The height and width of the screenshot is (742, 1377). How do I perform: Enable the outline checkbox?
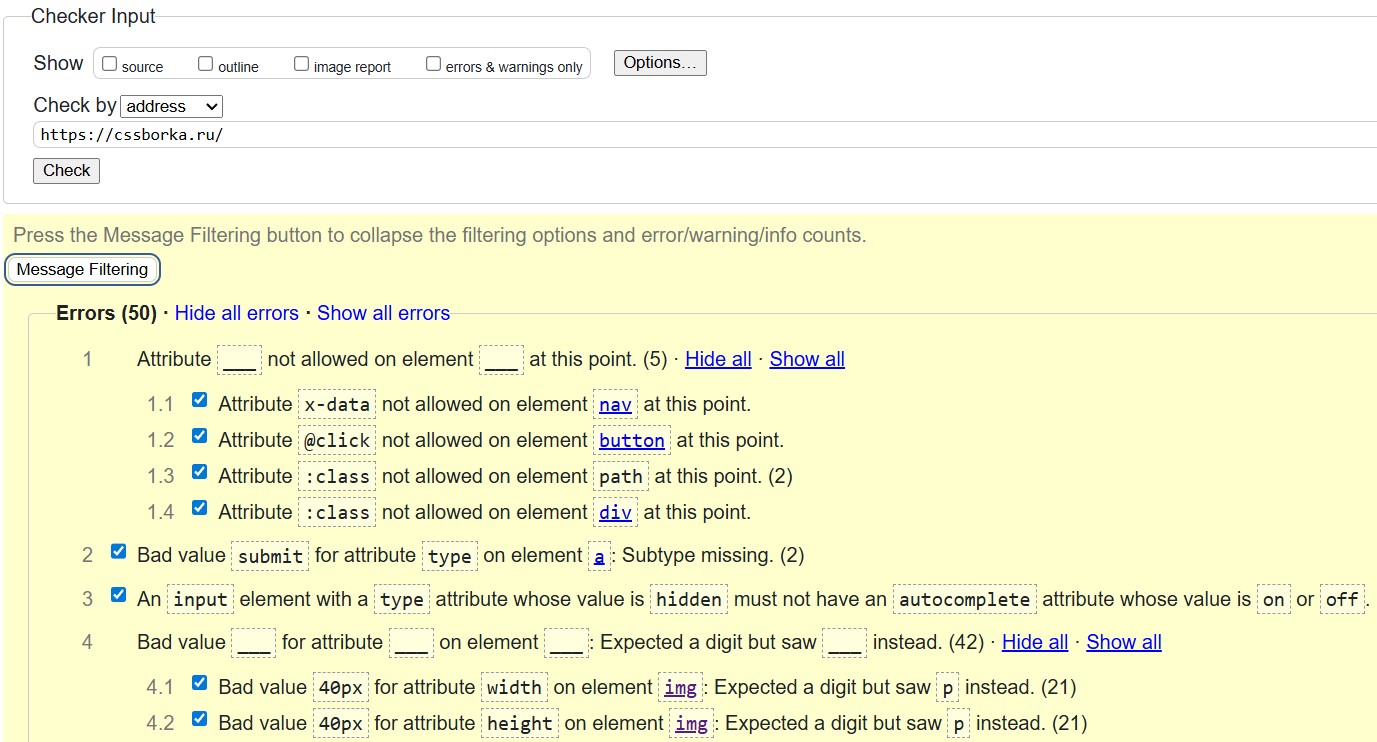[x=205, y=64]
